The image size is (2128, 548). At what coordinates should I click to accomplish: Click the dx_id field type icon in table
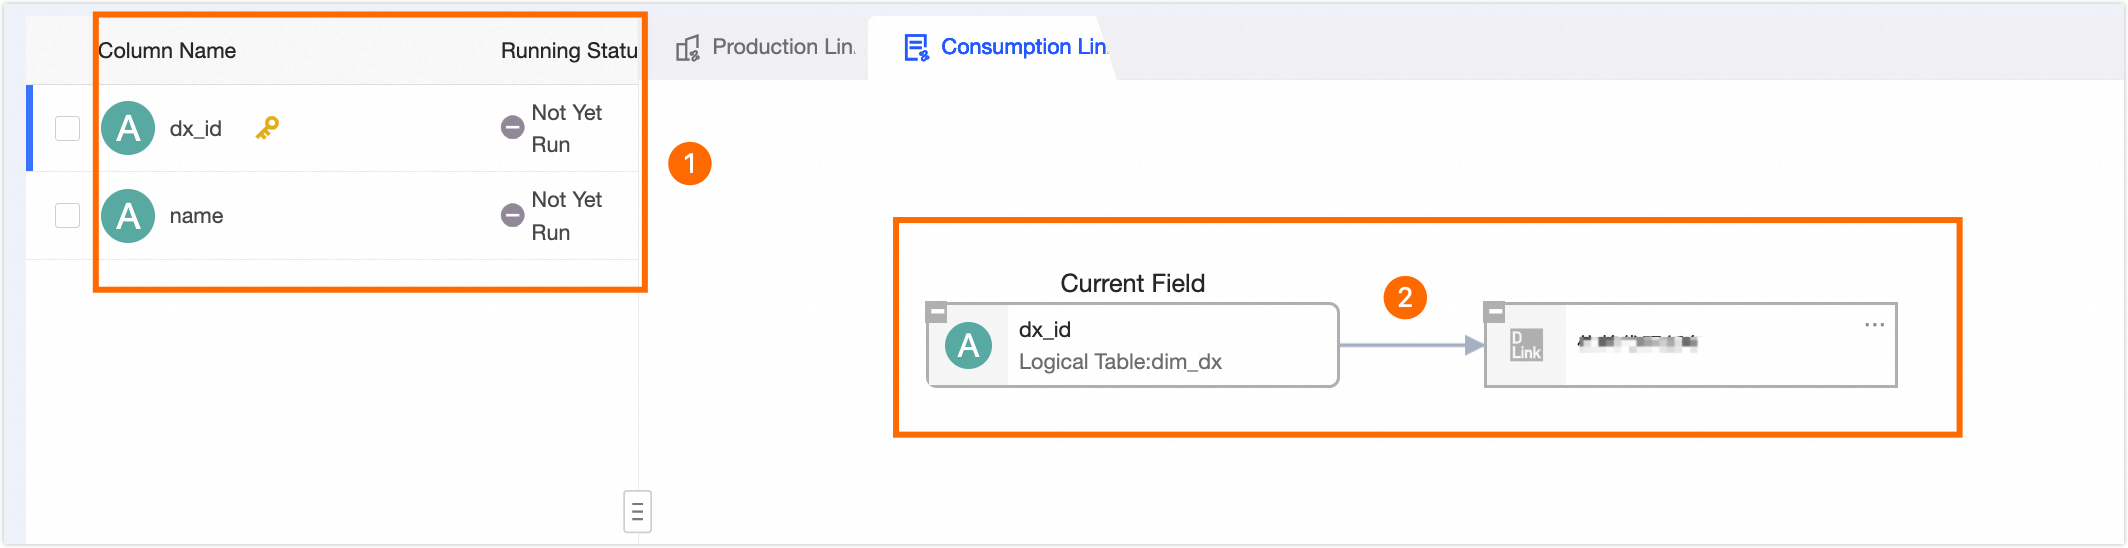coord(128,128)
